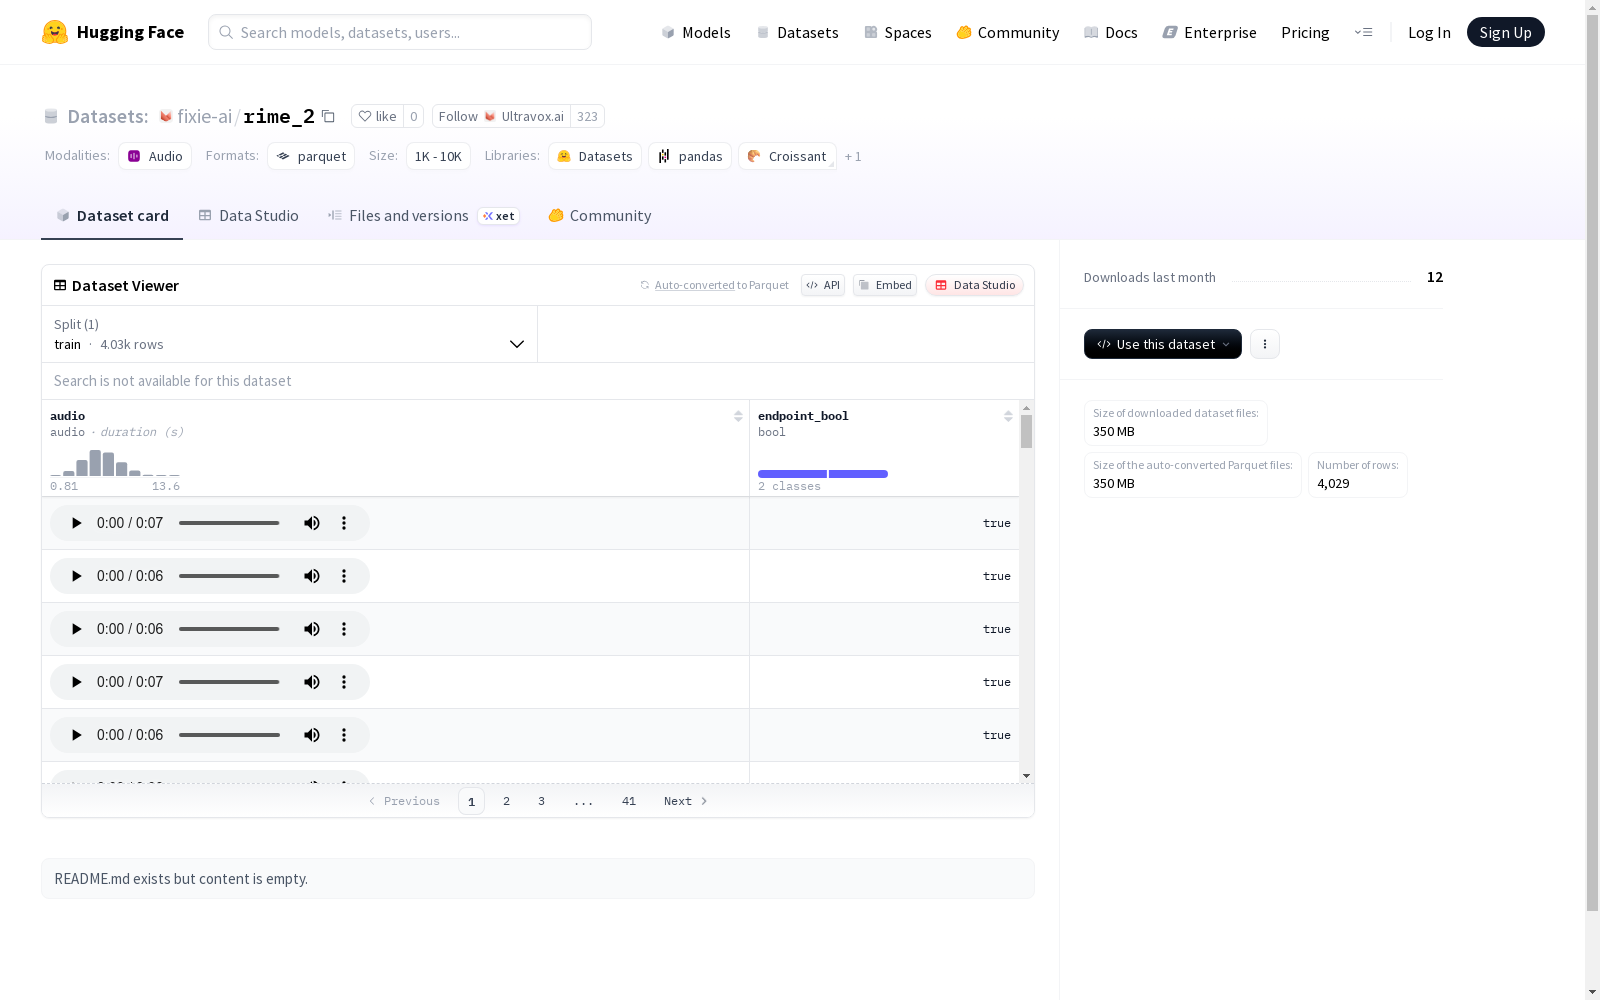Expand the Split train dropdown

(289, 334)
